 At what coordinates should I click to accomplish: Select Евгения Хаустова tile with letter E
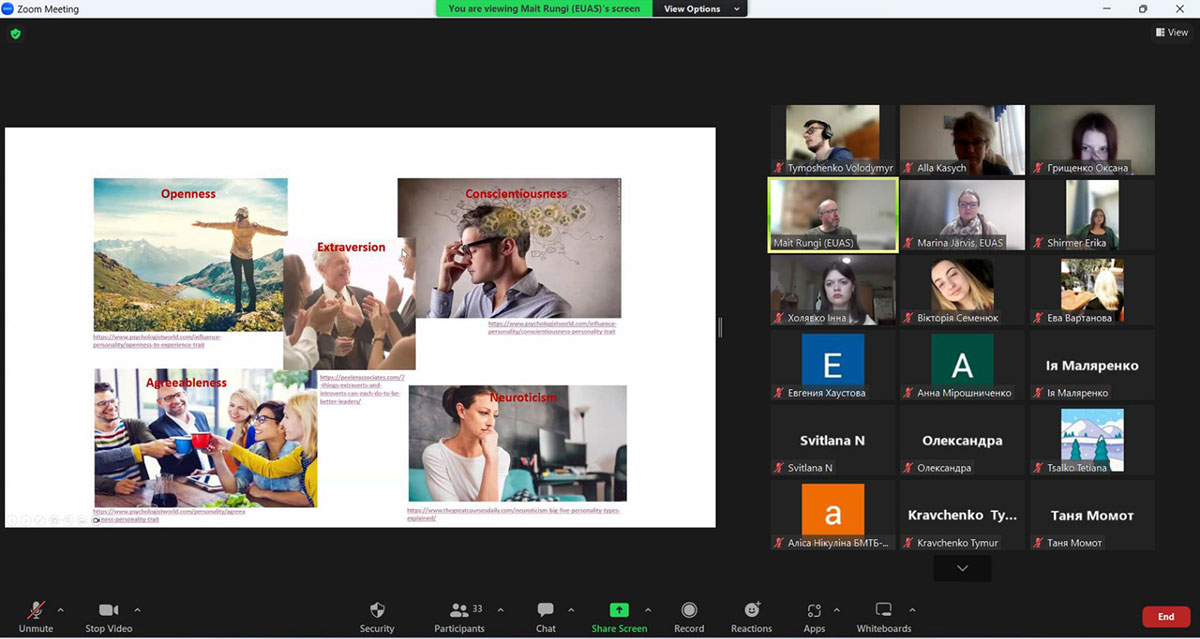pos(833,365)
